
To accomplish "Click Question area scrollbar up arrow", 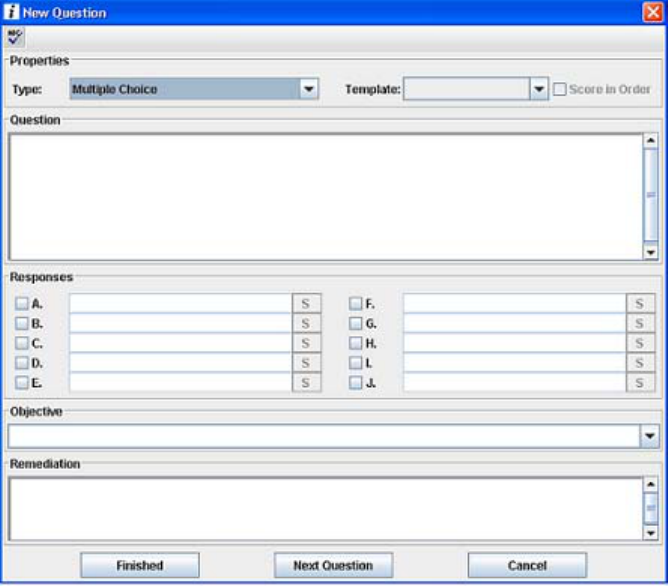I will (x=651, y=141).
